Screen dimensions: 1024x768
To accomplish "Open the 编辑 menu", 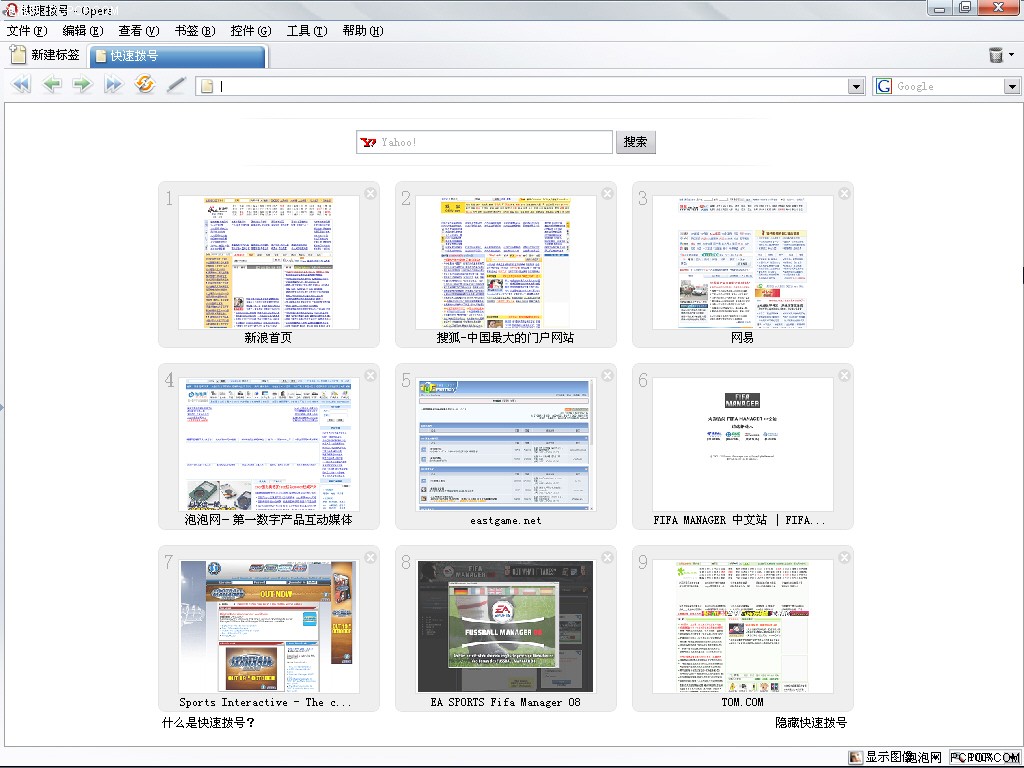I will coord(83,31).
